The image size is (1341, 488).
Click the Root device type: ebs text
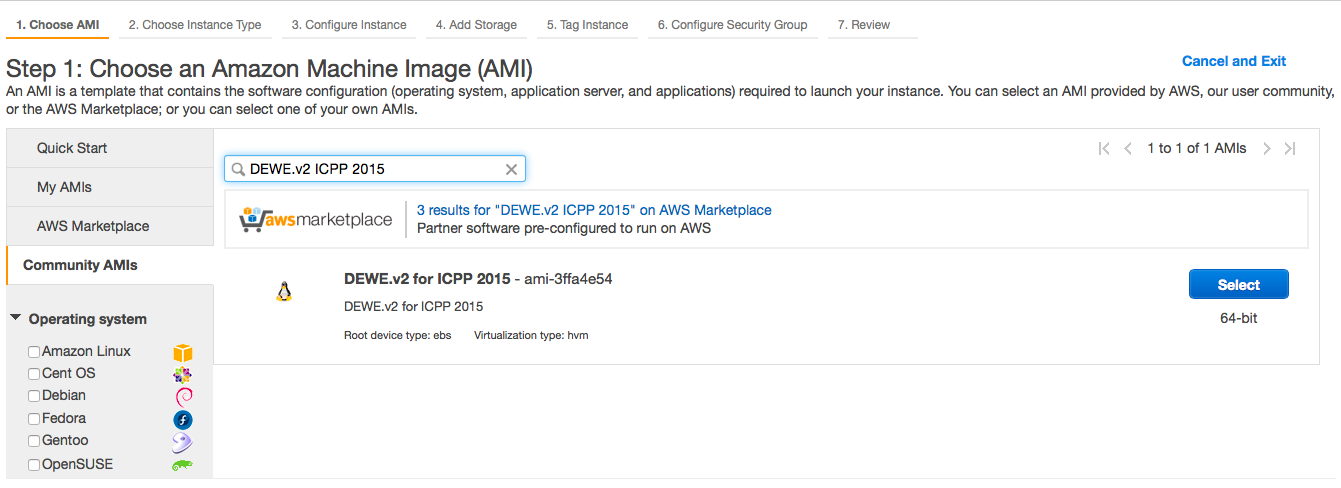[398, 335]
